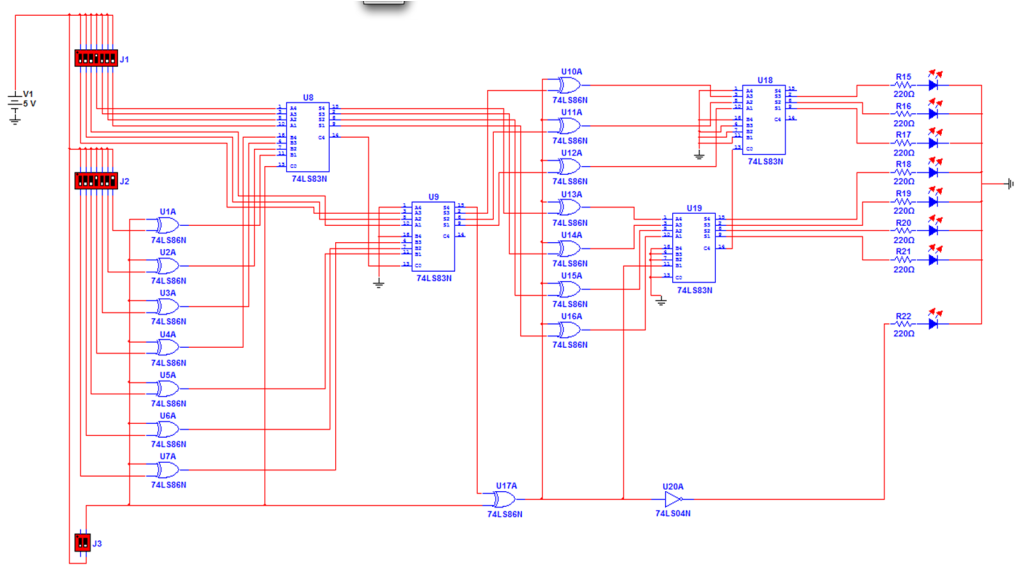Screen dimensions: 1023x574
Task: Click the '74LS83N' label under U9
Action: 434,278
